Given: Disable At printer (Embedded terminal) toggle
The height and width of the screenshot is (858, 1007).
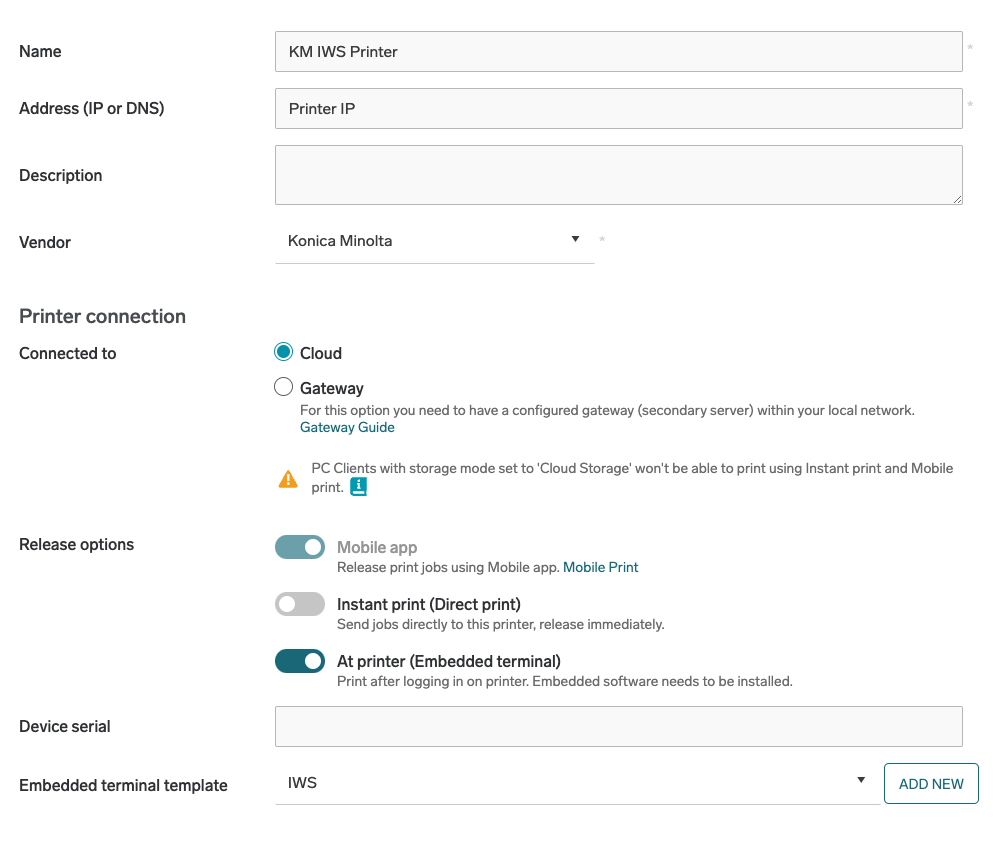Looking at the screenshot, I should (x=300, y=661).
